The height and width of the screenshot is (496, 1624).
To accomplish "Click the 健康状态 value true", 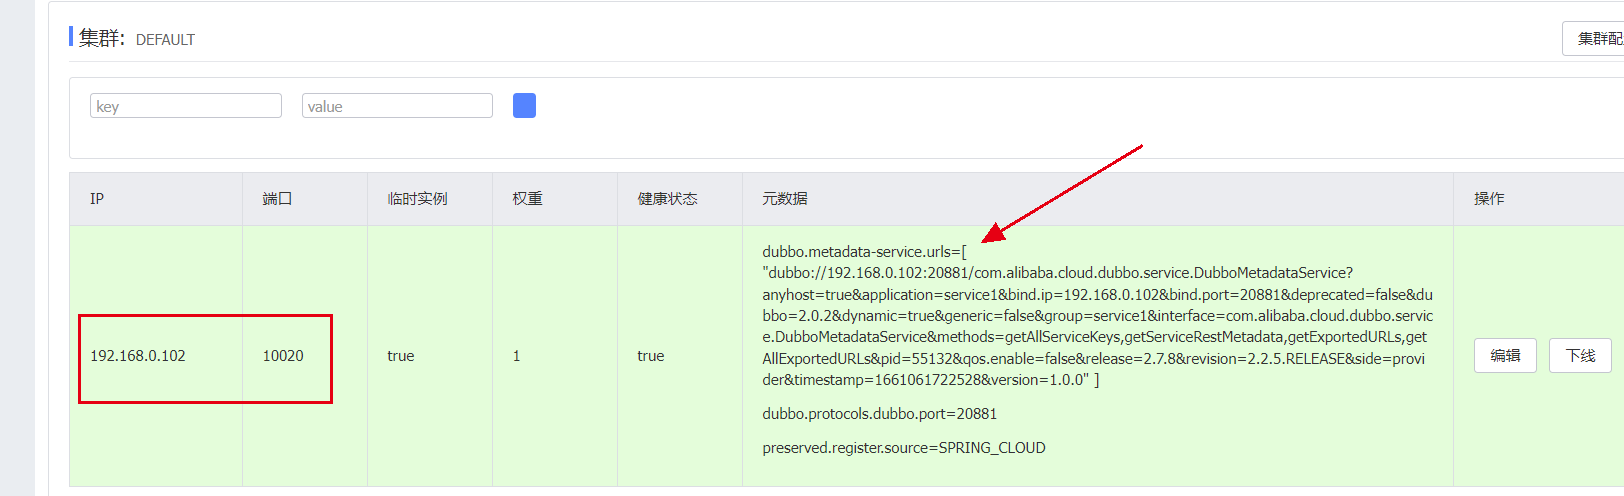I will click(x=651, y=356).
